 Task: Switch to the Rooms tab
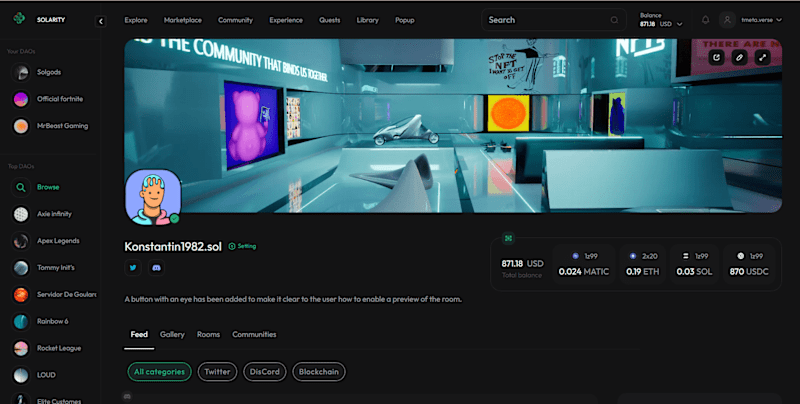pos(208,335)
